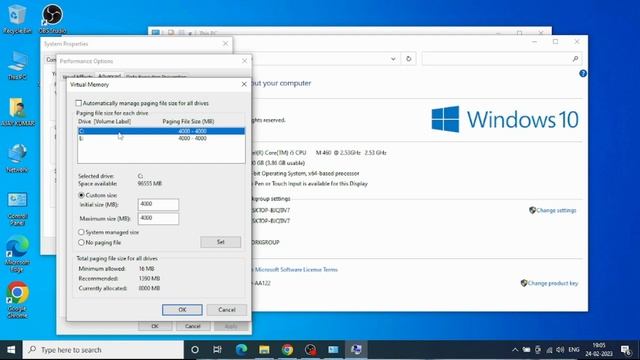
Task: Open the network tray icon
Action: tap(549, 350)
